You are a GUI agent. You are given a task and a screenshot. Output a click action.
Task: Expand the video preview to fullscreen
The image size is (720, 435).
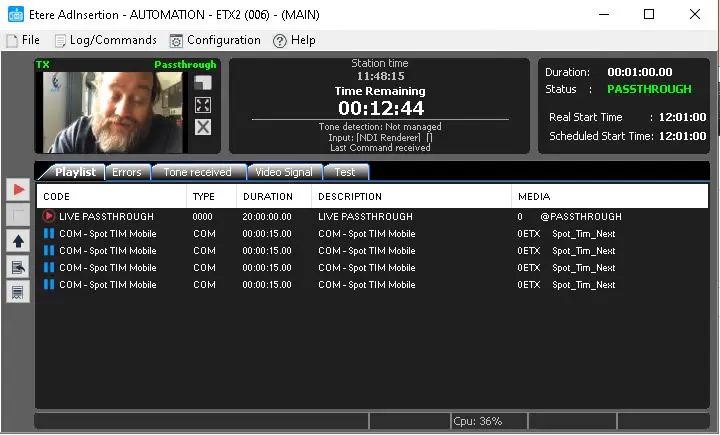(x=203, y=105)
